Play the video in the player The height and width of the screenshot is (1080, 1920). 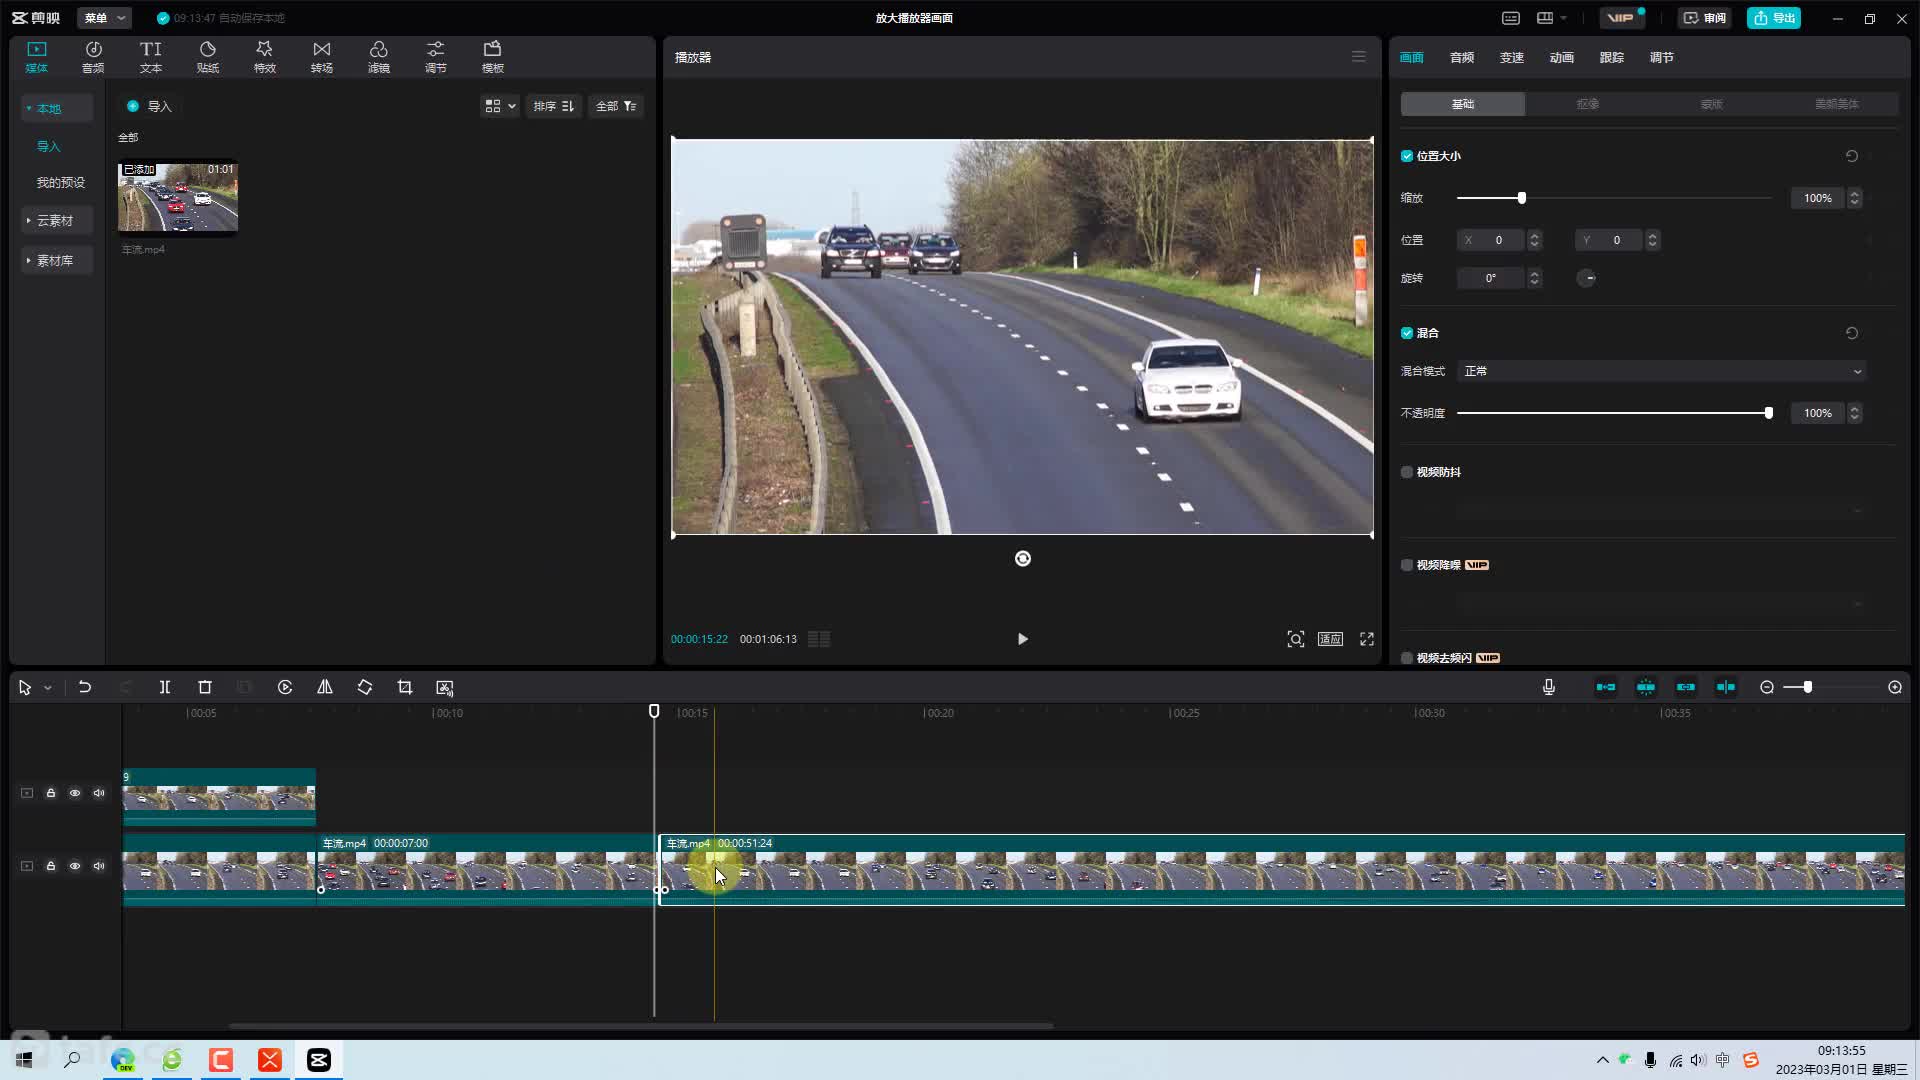point(1022,639)
